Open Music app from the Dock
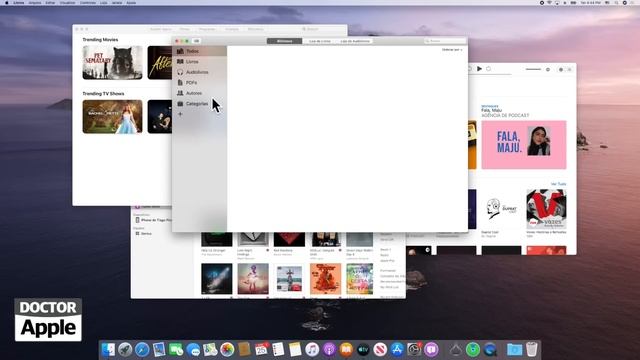Screen dimensions: 640x360 pyautogui.click(x=312, y=349)
